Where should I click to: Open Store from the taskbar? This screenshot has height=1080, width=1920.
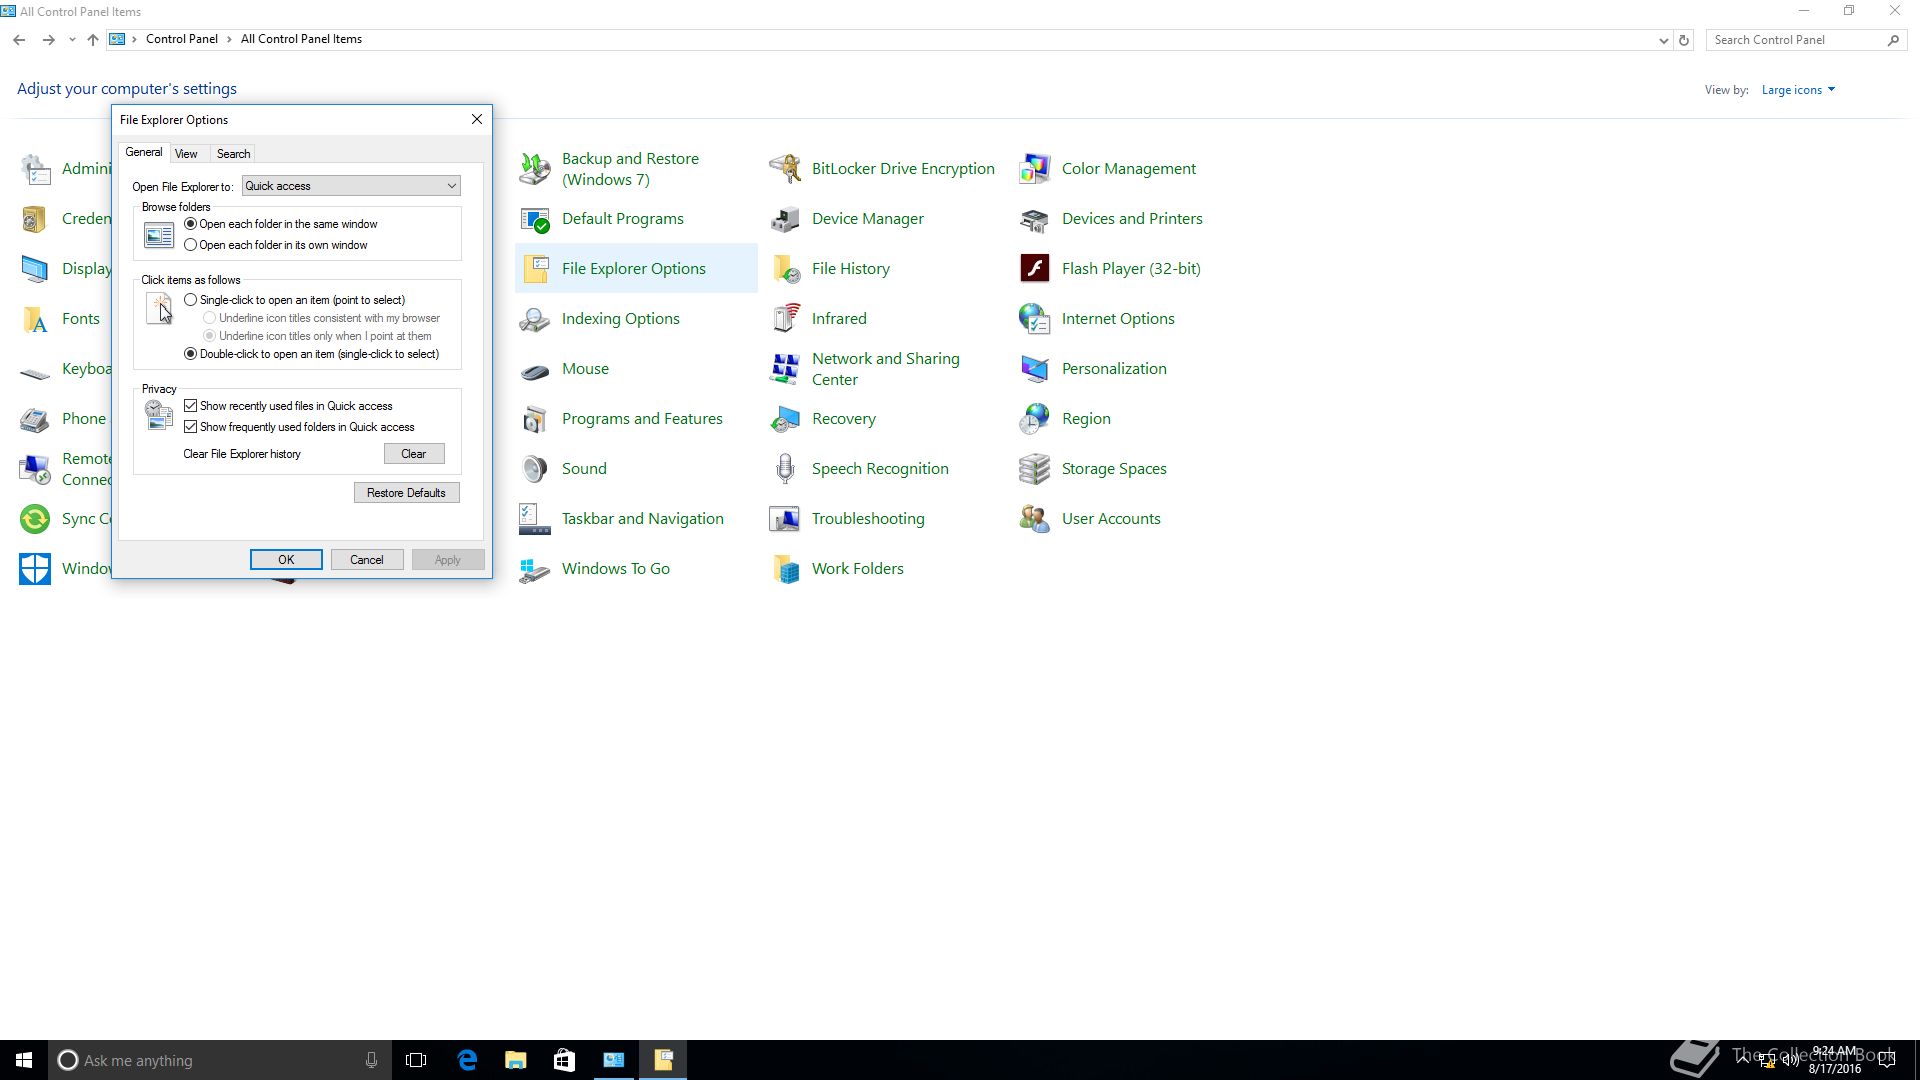[565, 1060]
